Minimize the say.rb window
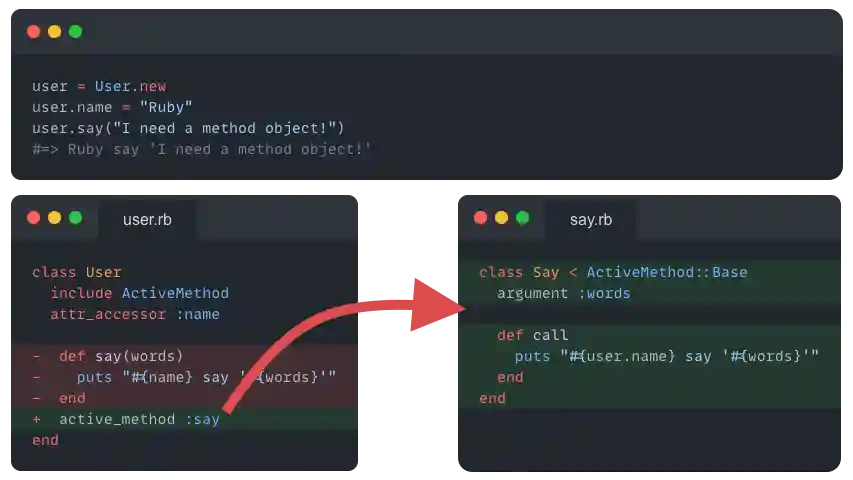The image size is (853, 480). 501,218
